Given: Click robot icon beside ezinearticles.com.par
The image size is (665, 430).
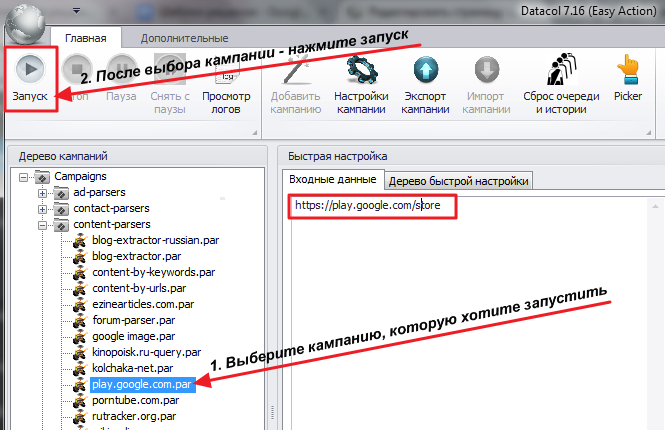Looking at the screenshot, I should tap(80, 304).
